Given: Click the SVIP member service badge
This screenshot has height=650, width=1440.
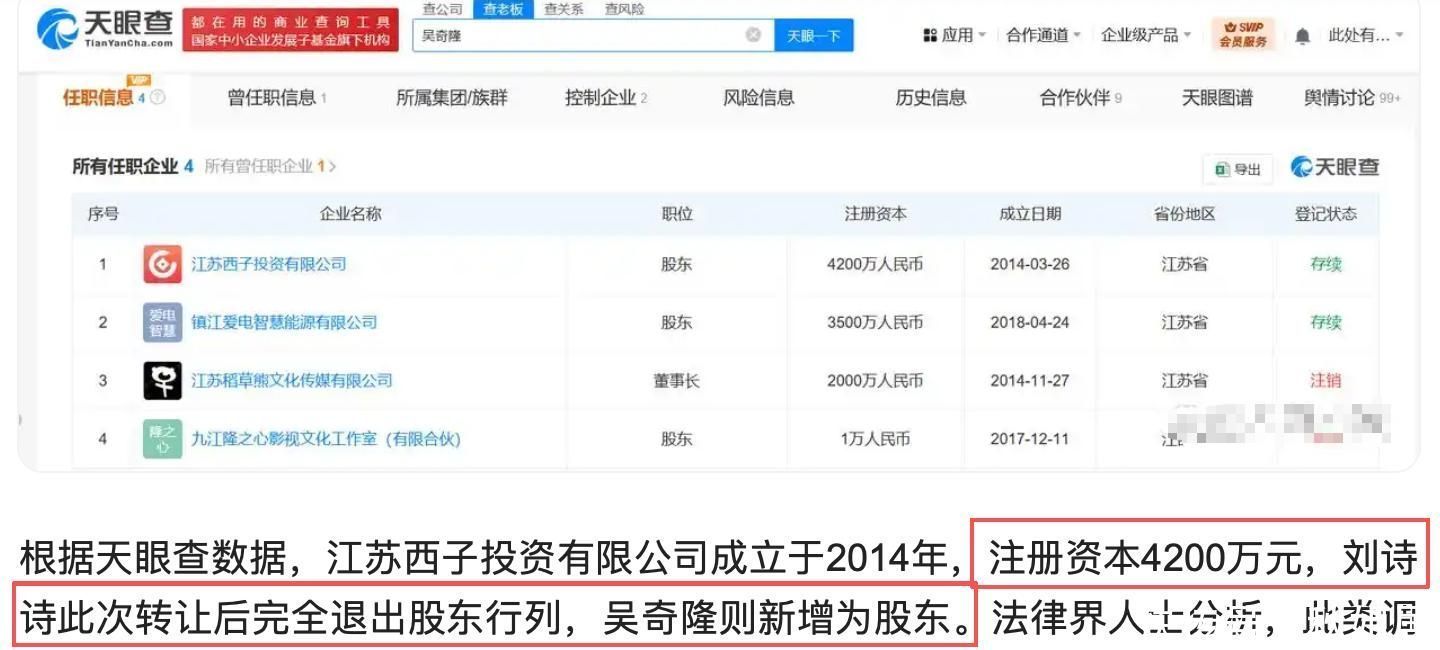Looking at the screenshot, I should [x=1243, y=35].
